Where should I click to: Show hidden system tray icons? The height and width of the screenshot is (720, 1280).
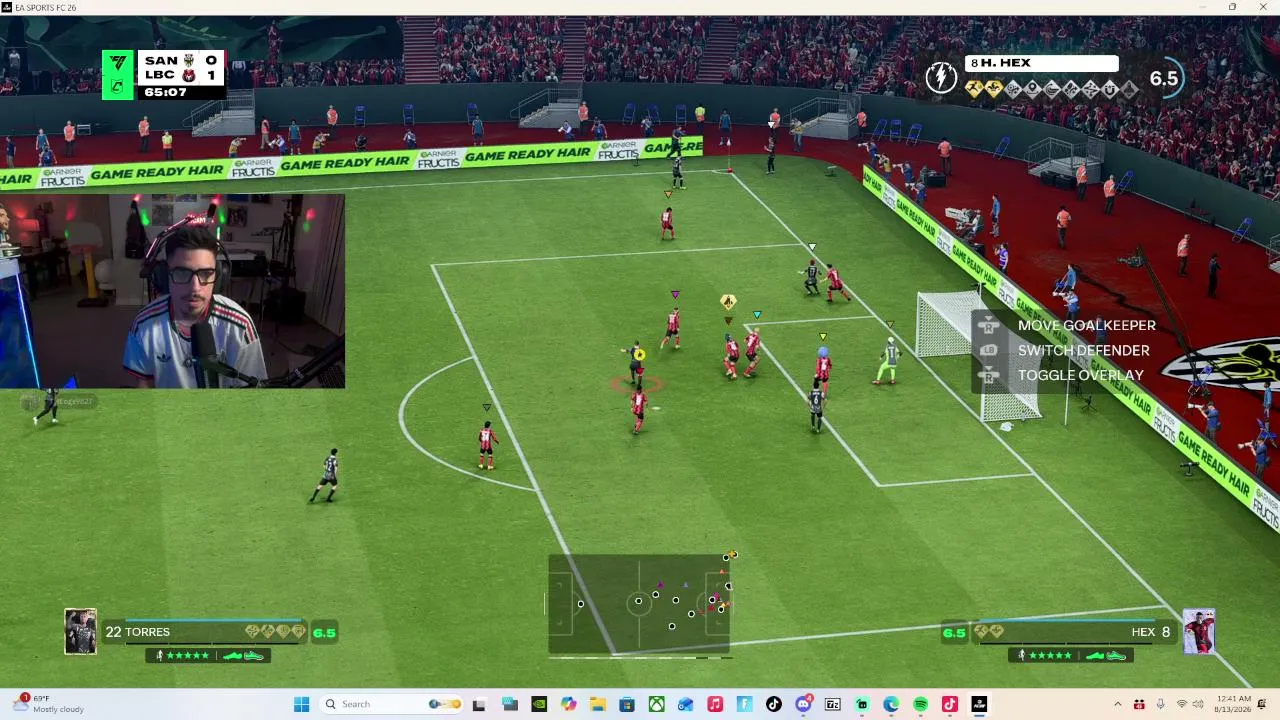pyautogui.click(x=1117, y=704)
